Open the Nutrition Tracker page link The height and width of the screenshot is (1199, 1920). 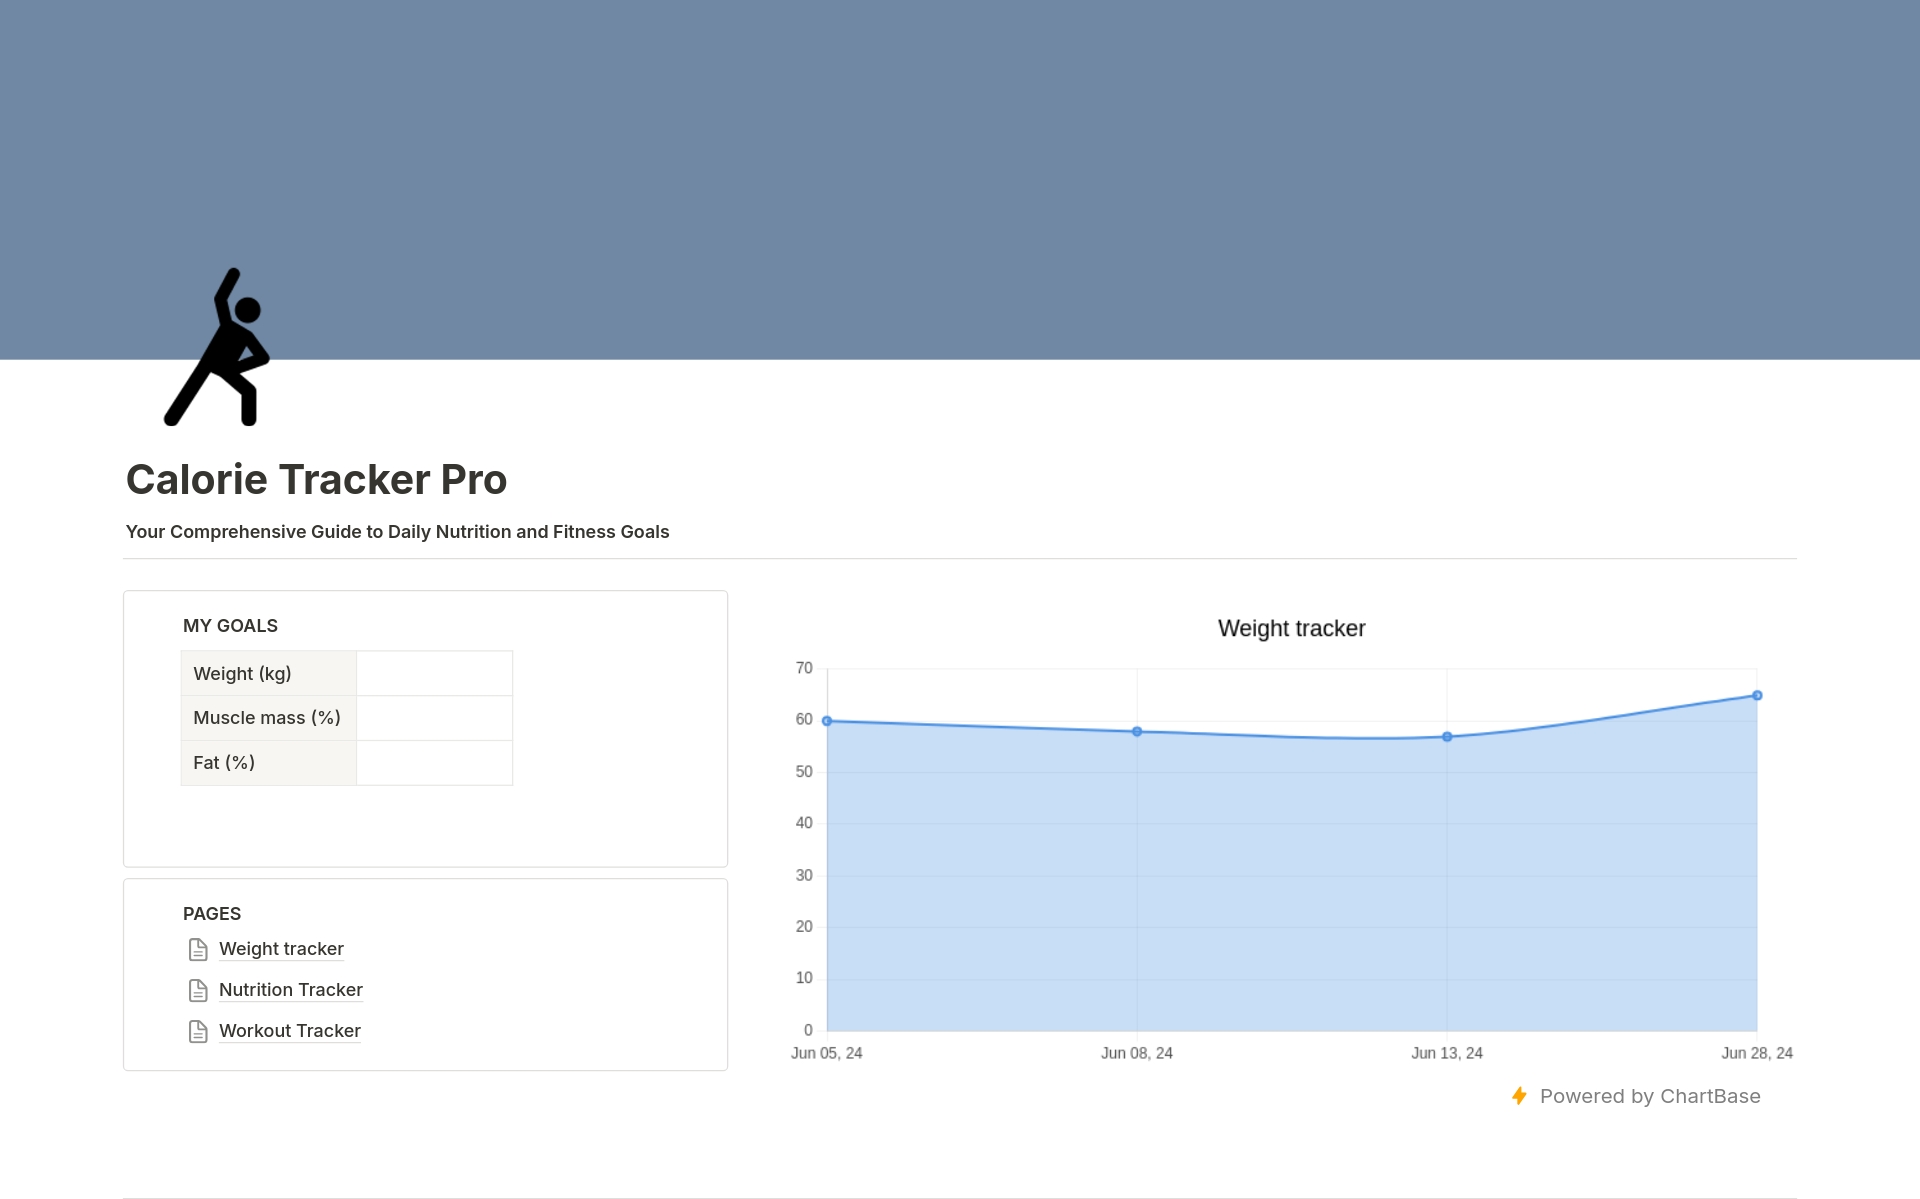point(290,990)
